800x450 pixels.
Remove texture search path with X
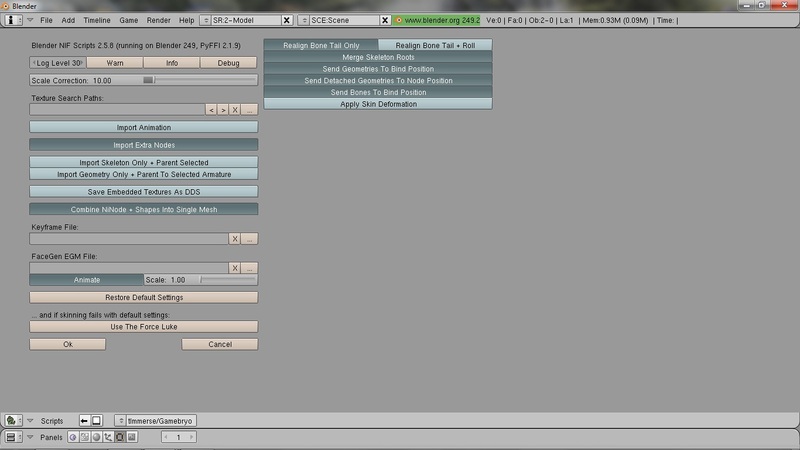tap(235, 110)
